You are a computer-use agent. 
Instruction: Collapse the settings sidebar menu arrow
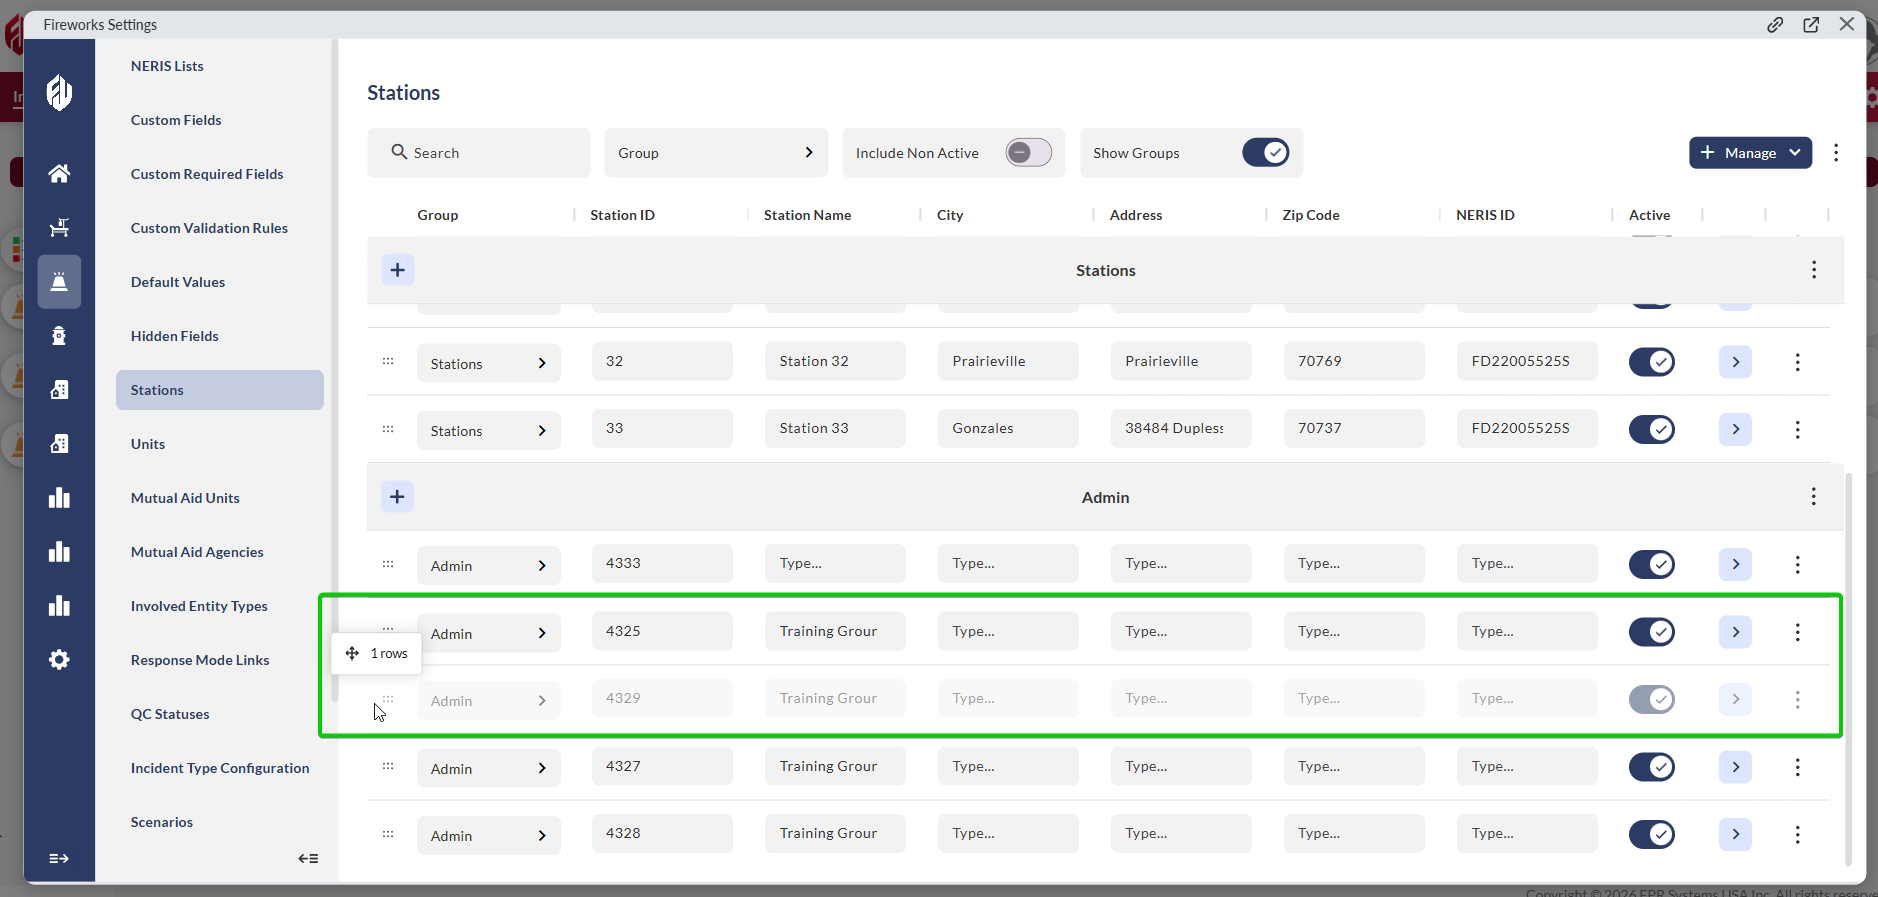[x=308, y=858]
